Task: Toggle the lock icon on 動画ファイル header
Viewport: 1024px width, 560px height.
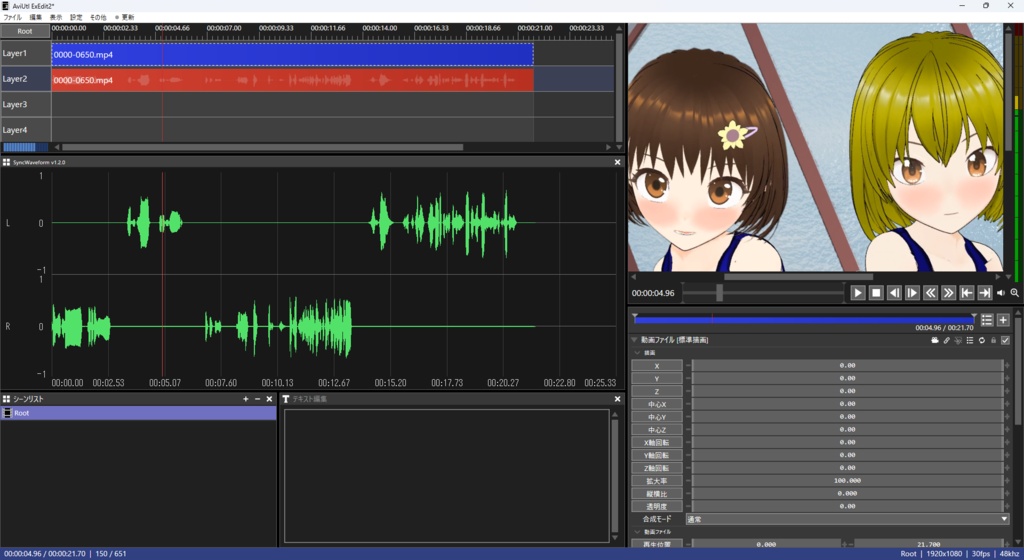Action: pos(993,340)
